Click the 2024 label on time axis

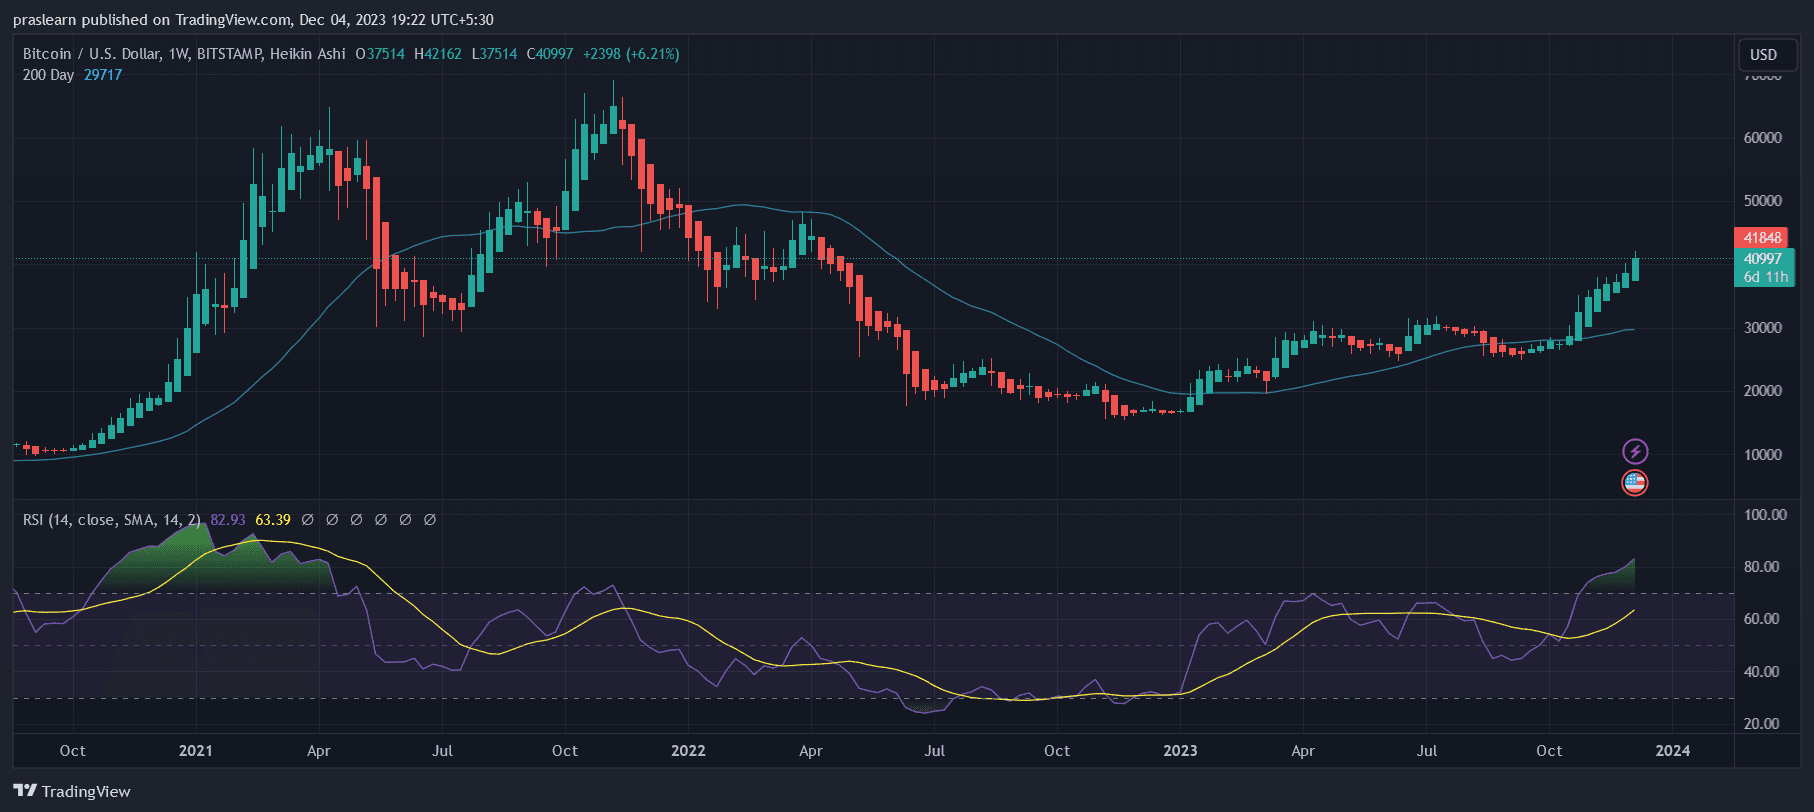1673,751
